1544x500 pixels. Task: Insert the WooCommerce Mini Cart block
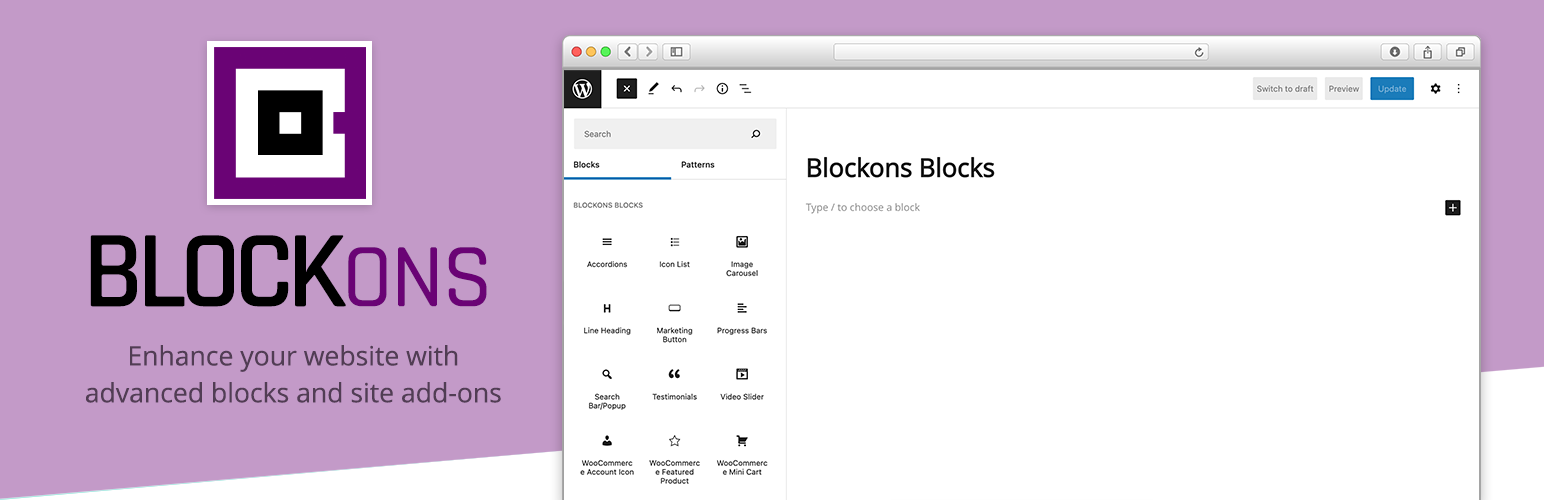[742, 455]
